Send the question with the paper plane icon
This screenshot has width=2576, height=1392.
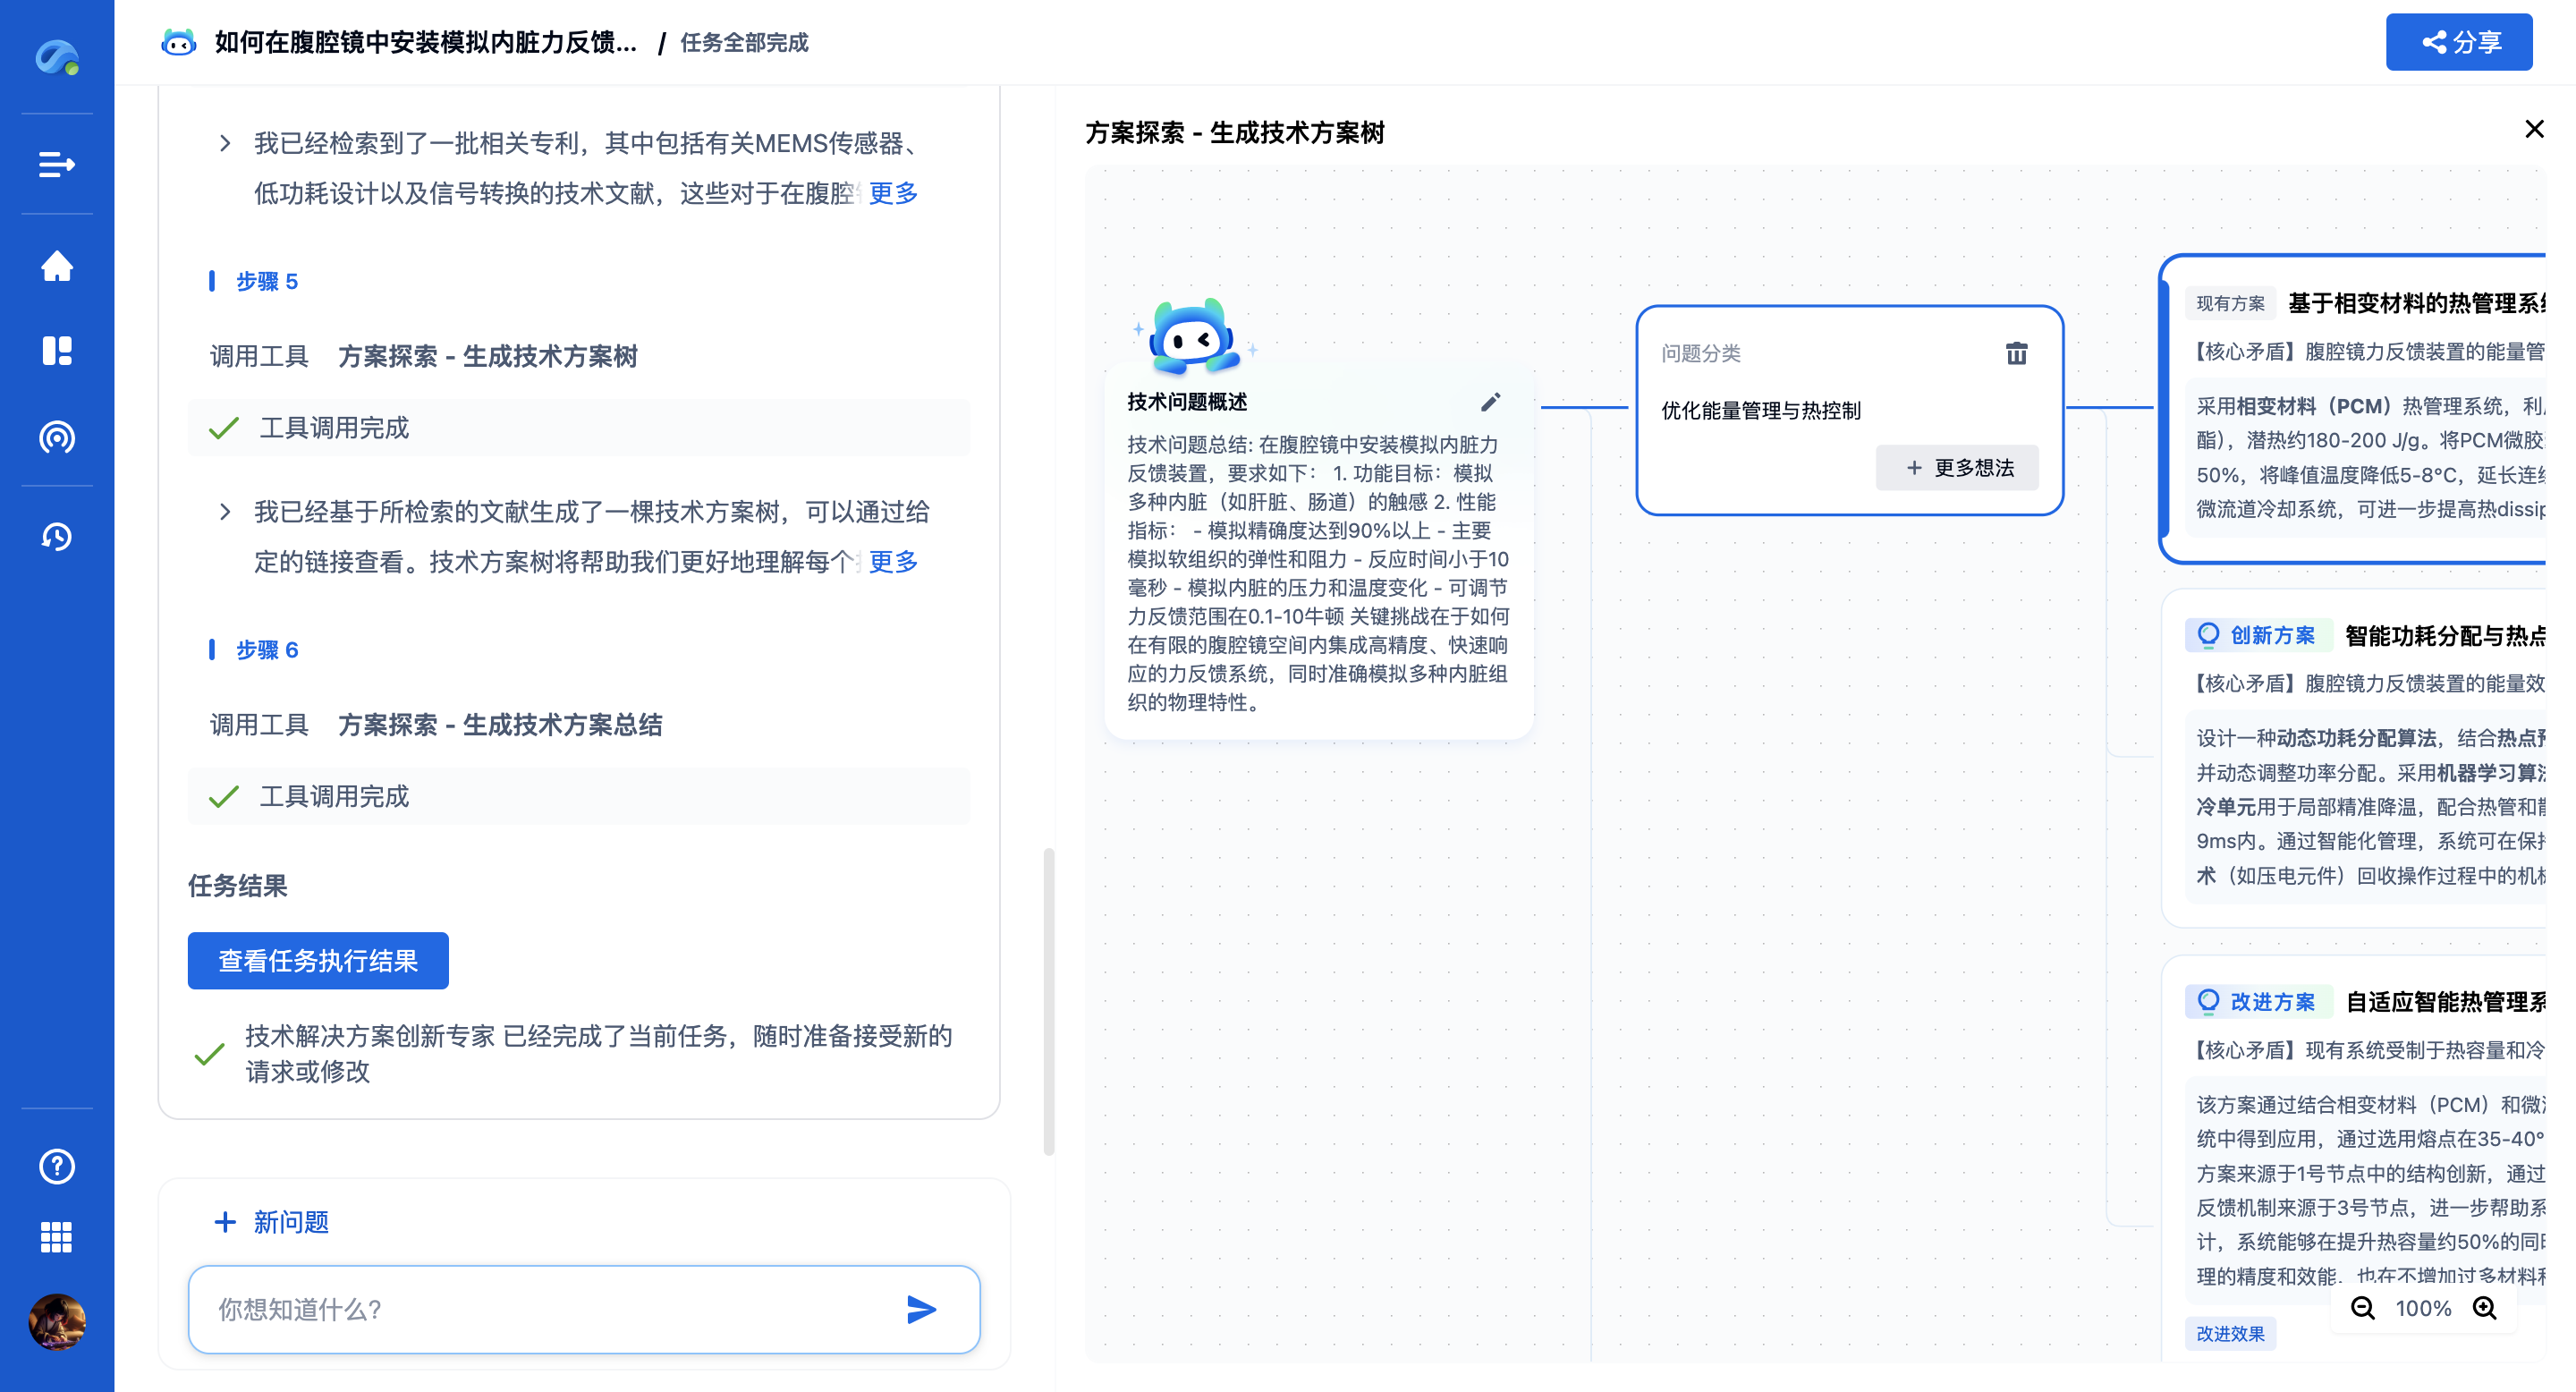[921, 1309]
